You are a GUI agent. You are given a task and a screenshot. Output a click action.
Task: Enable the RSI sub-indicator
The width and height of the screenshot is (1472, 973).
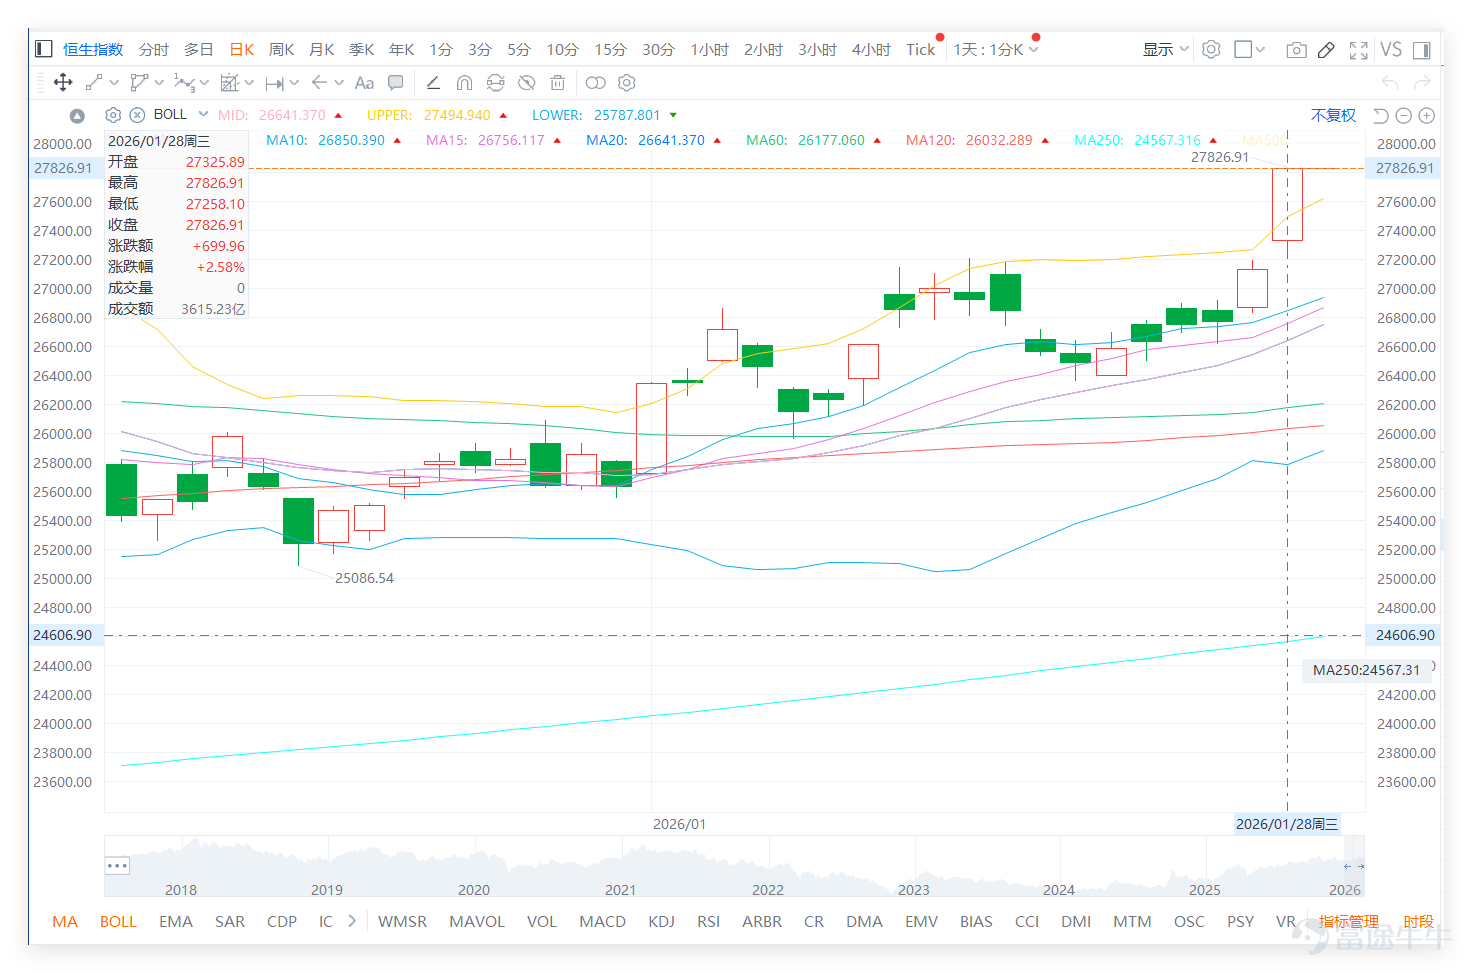coord(709,921)
